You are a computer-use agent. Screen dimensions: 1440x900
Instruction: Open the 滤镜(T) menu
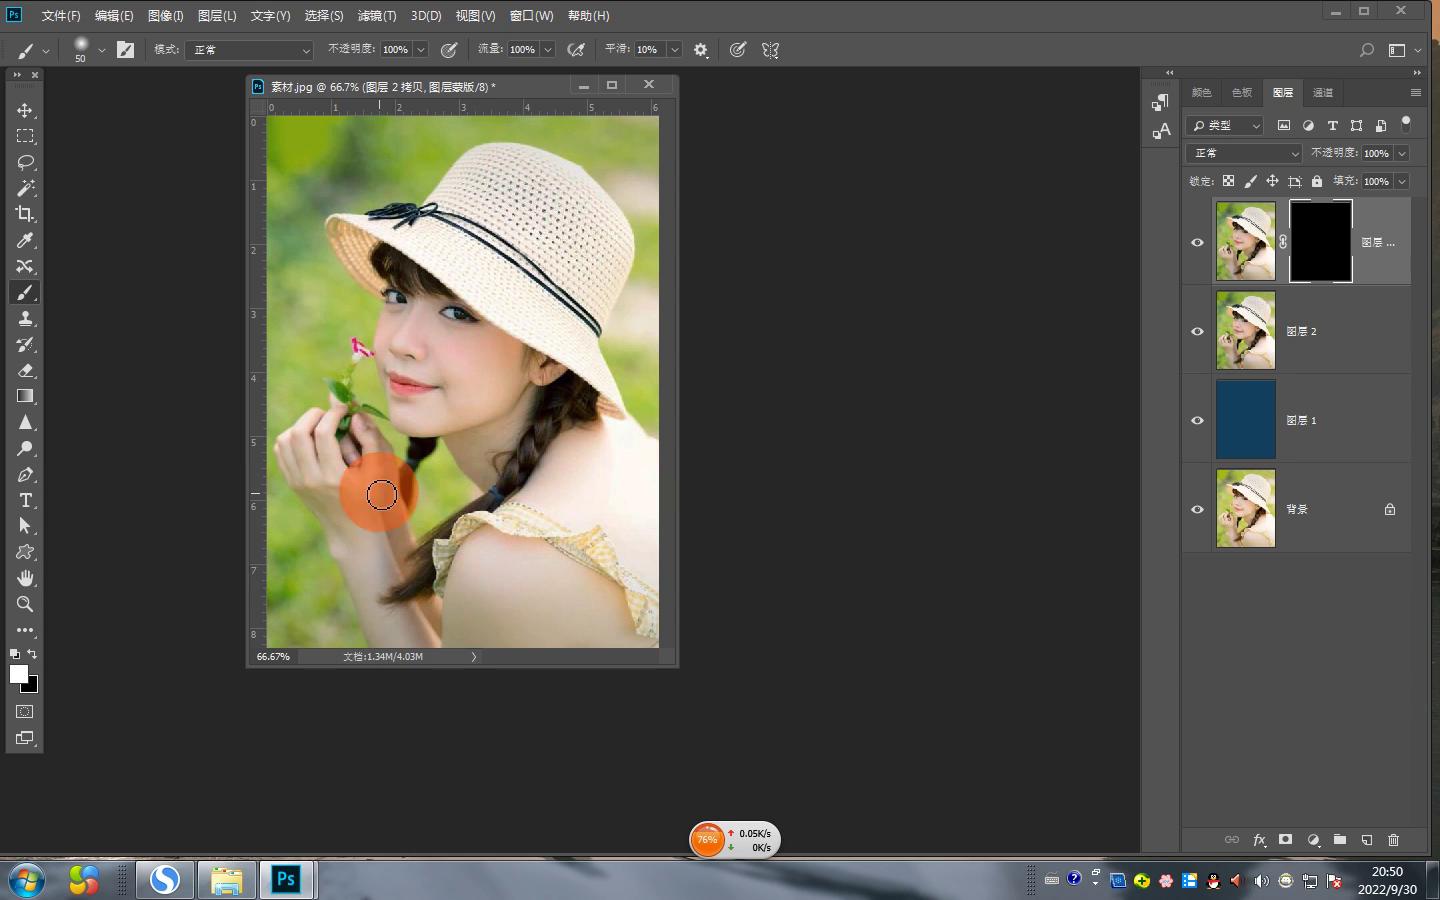pyautogui.click(x=376, y=16)
